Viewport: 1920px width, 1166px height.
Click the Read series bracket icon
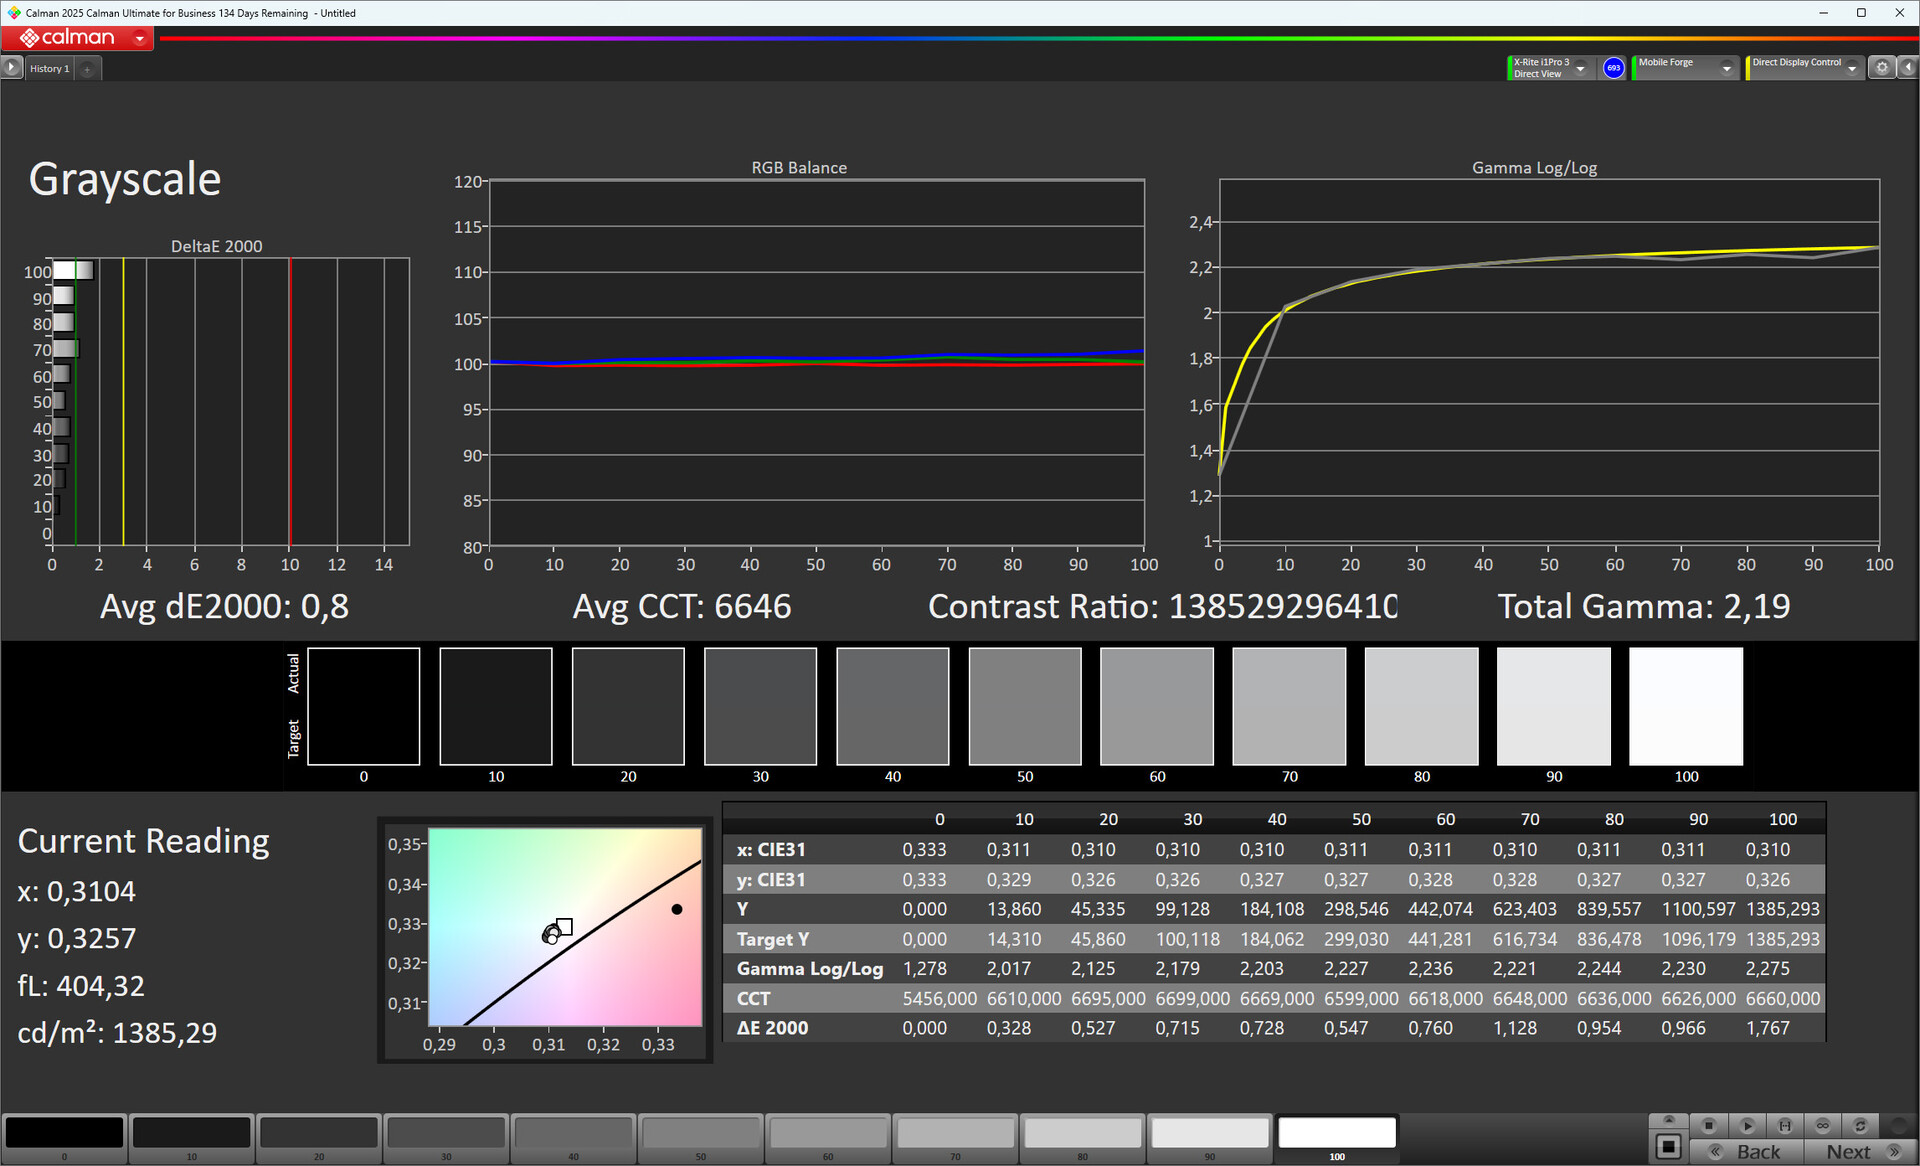pos(1785,1125)
